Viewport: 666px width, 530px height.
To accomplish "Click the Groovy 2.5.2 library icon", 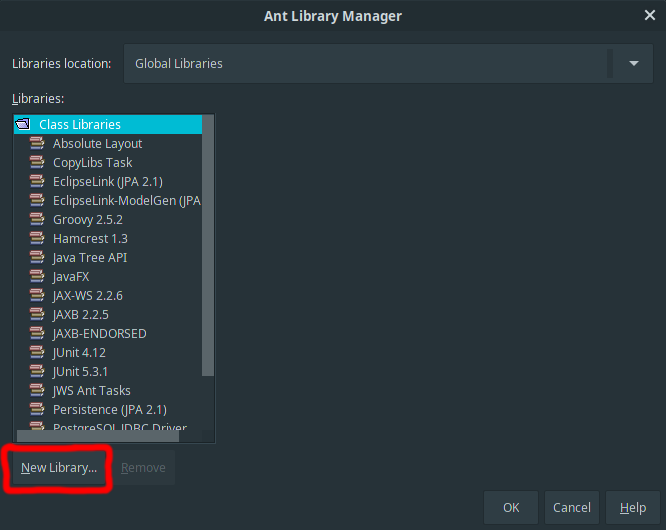I will click(x=37, y=220).
